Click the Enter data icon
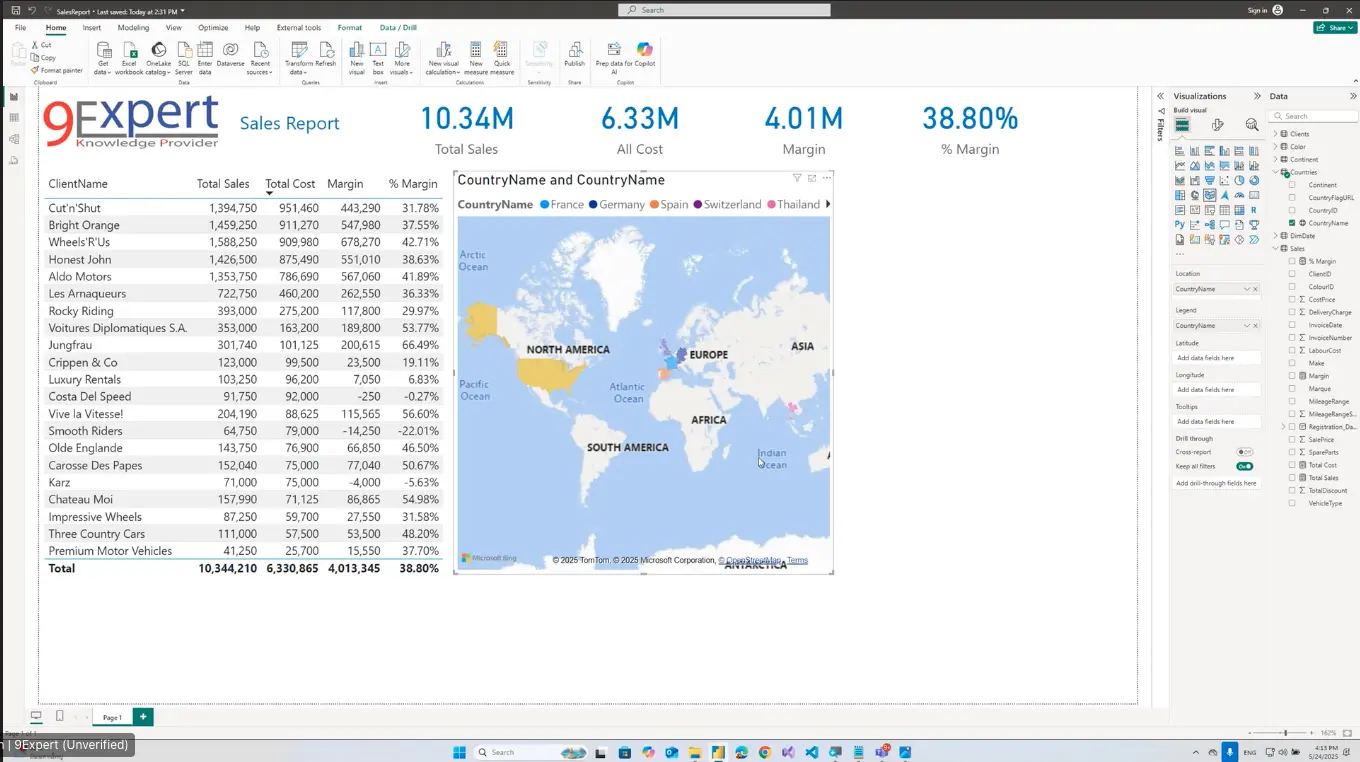 coord(205,58)
